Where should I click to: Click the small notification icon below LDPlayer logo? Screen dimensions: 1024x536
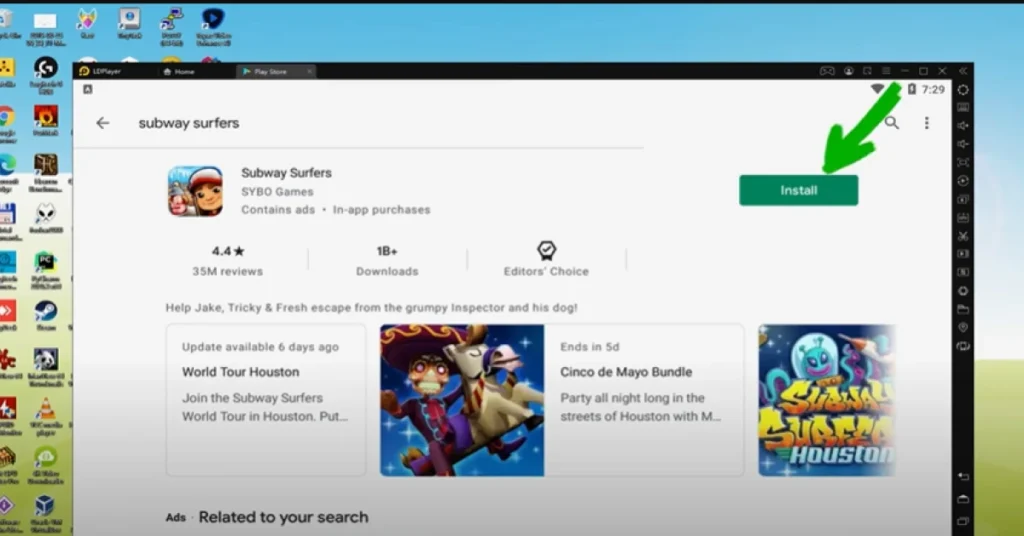88,89
